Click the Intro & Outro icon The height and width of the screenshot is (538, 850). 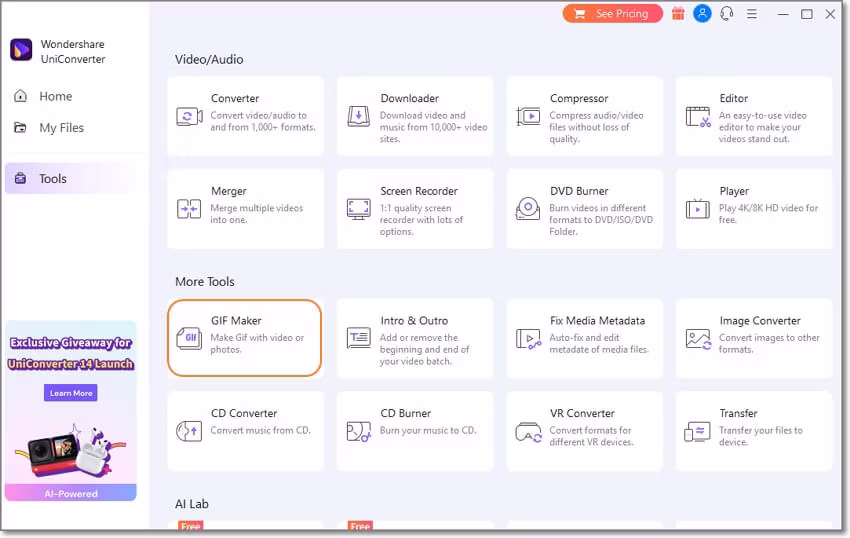358,338
